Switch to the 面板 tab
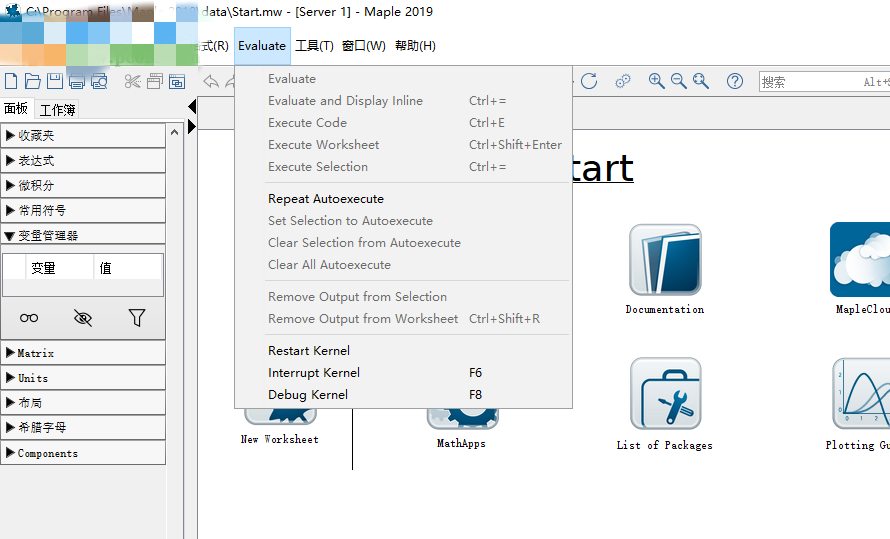The height and width of the screenshot is (539, 890). coord(16,108)
